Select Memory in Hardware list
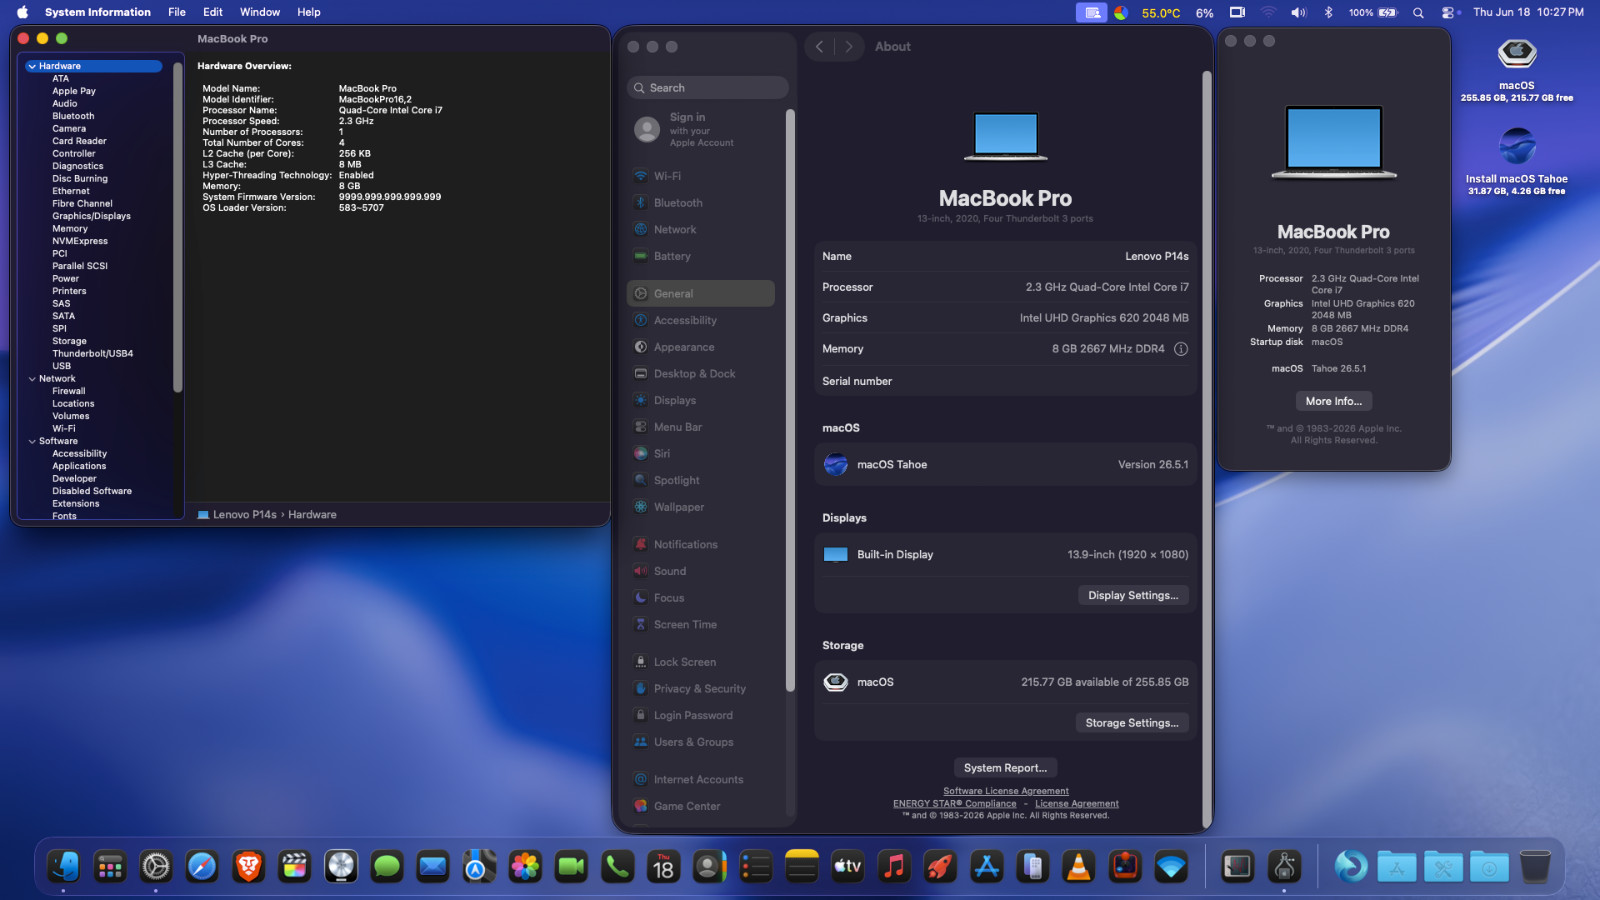Screen dimensions: 1600x900 pos(70,229)
